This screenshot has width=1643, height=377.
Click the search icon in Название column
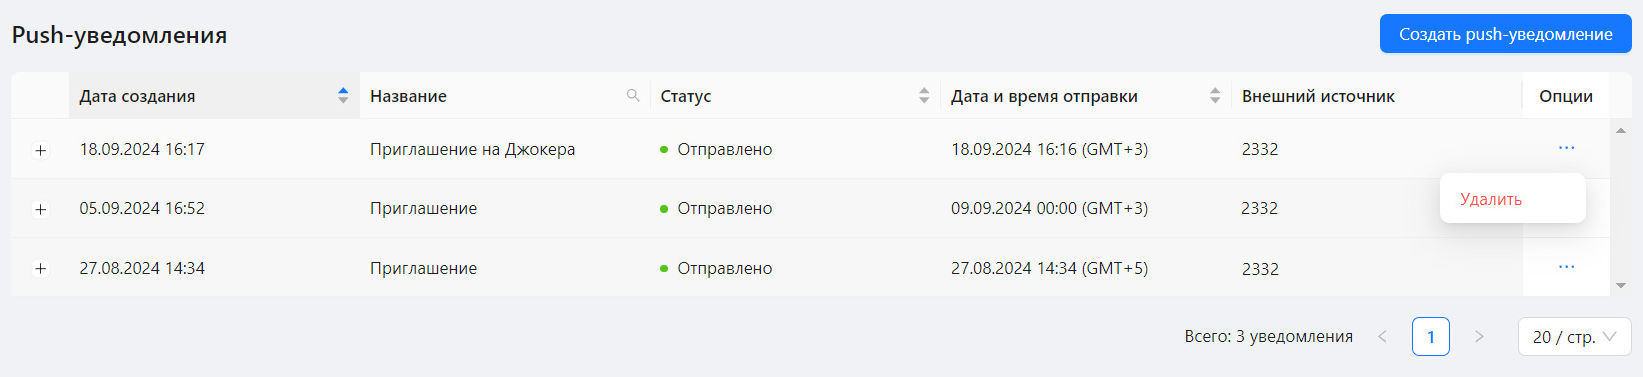click(x=633, y=96)
